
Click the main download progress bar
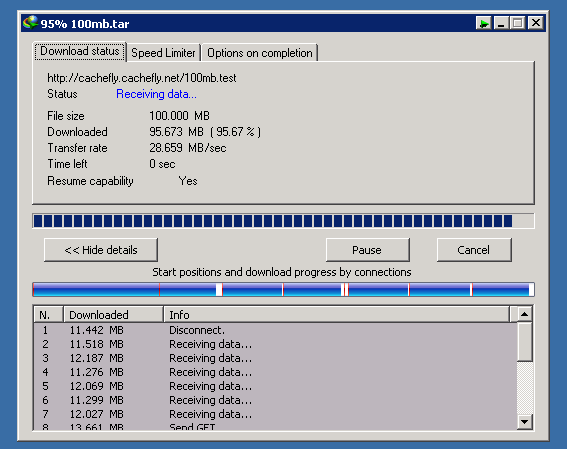click(283, 221)
